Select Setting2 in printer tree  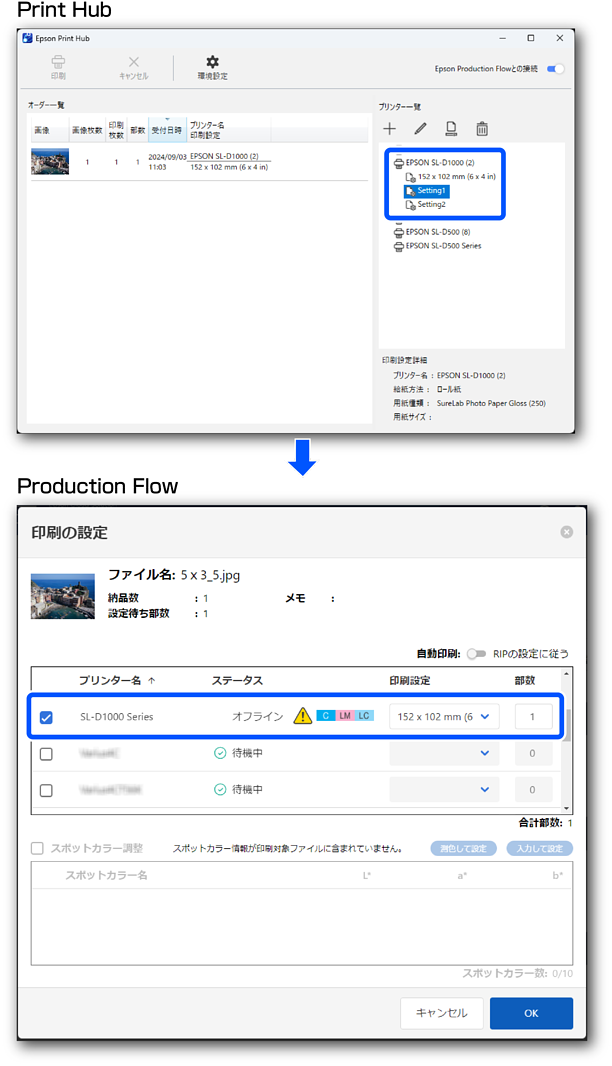[431, 204]
